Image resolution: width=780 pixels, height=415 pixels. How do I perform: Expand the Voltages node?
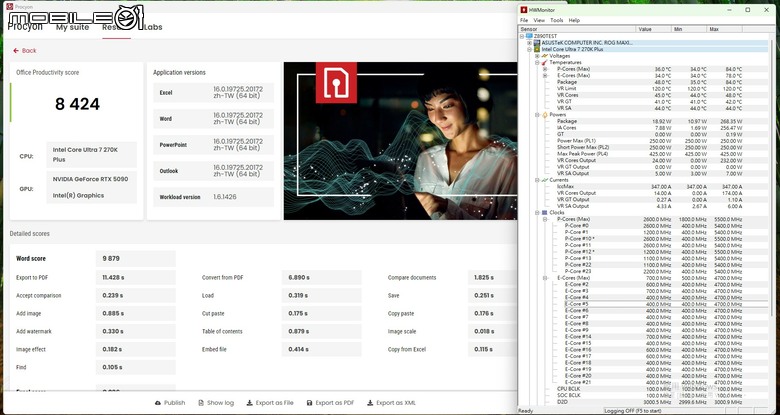coord(537,56)
